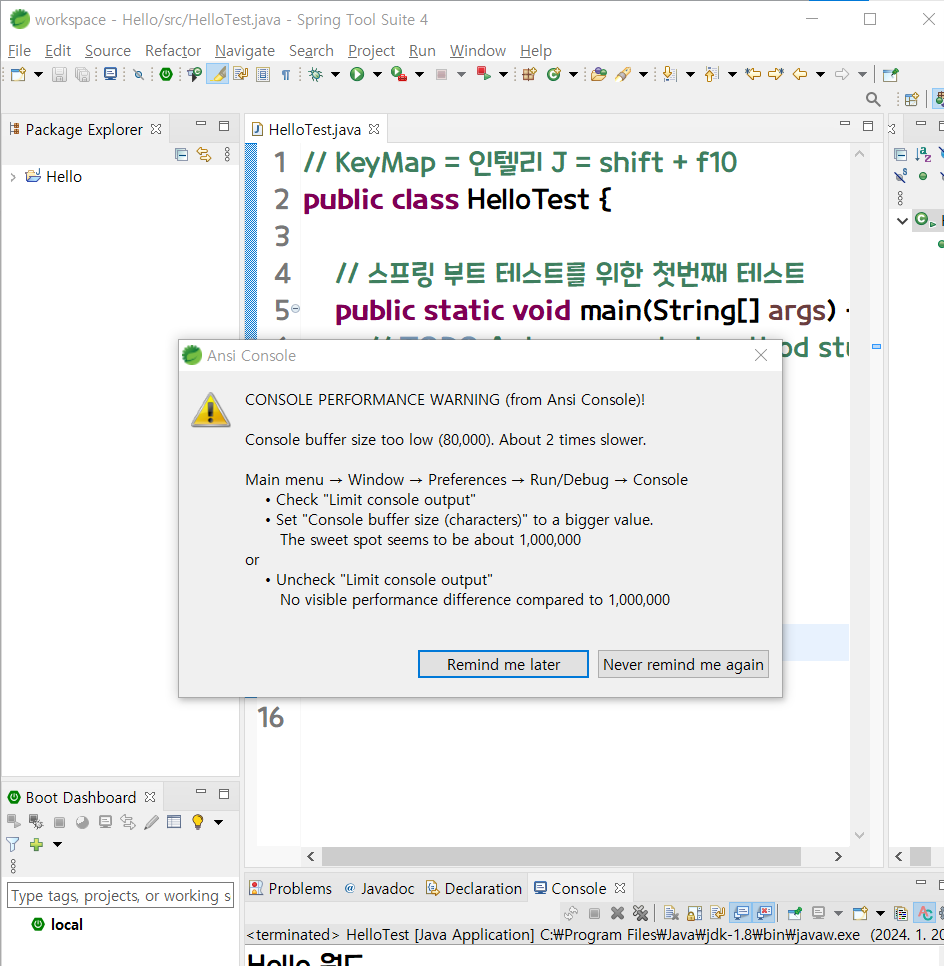
Task: Click the Boot Dashboard tags filter field
Action: coord(120,896)
